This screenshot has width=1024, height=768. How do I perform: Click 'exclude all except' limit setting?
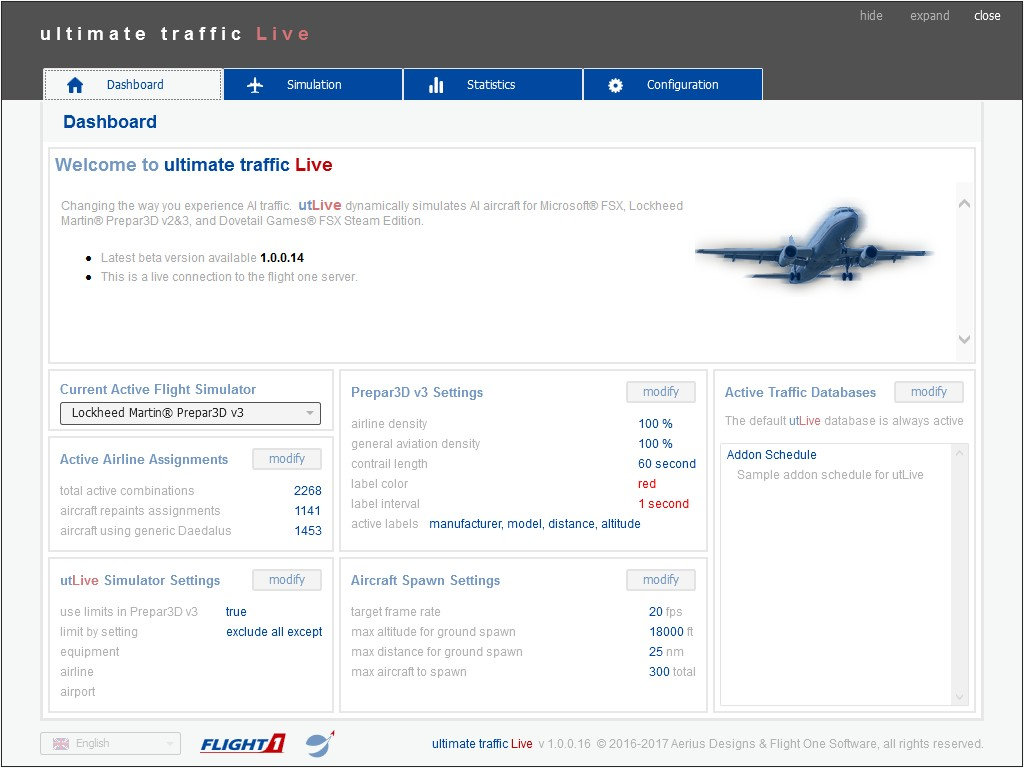[x=274, y=632]
